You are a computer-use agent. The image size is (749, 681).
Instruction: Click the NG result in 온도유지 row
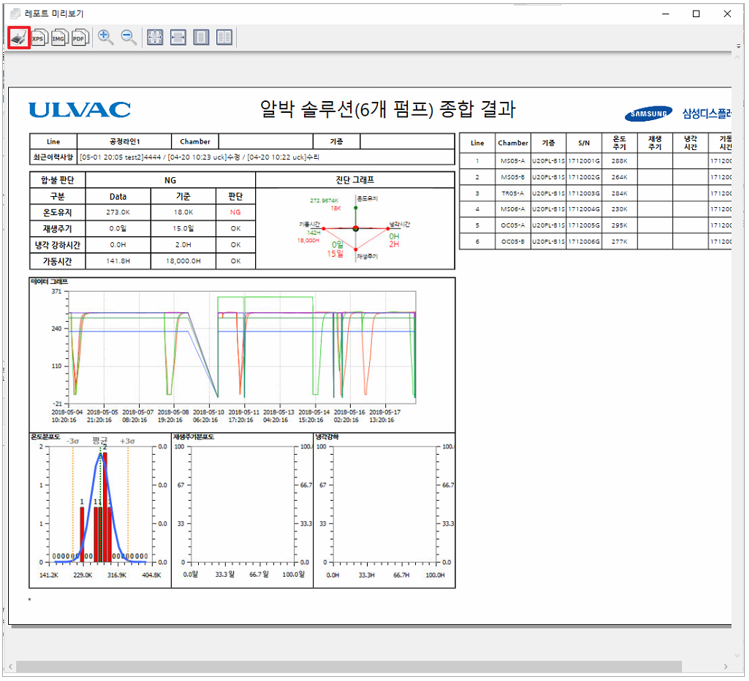point(235,212)
